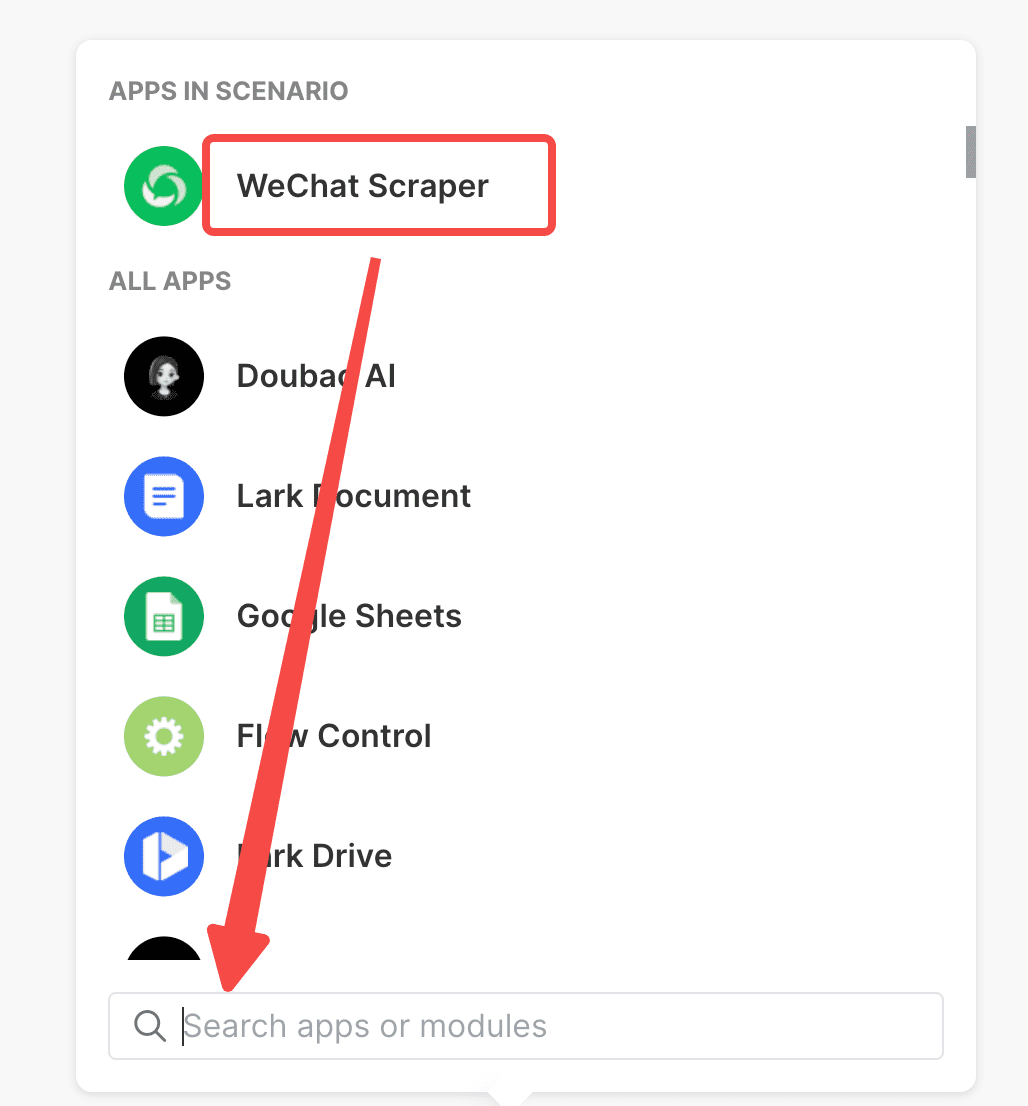1028x1106 pixels.
Task: Click the ALL APPS section heading
Action: click(170, 281)
